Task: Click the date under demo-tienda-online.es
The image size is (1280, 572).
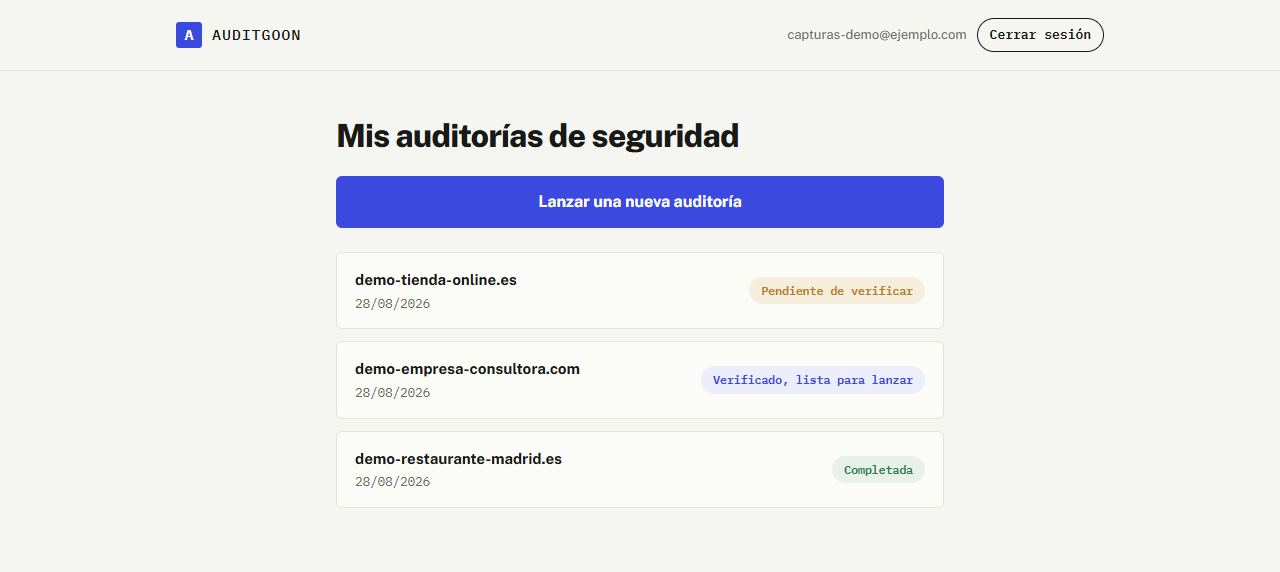Action: pos(392,304)
